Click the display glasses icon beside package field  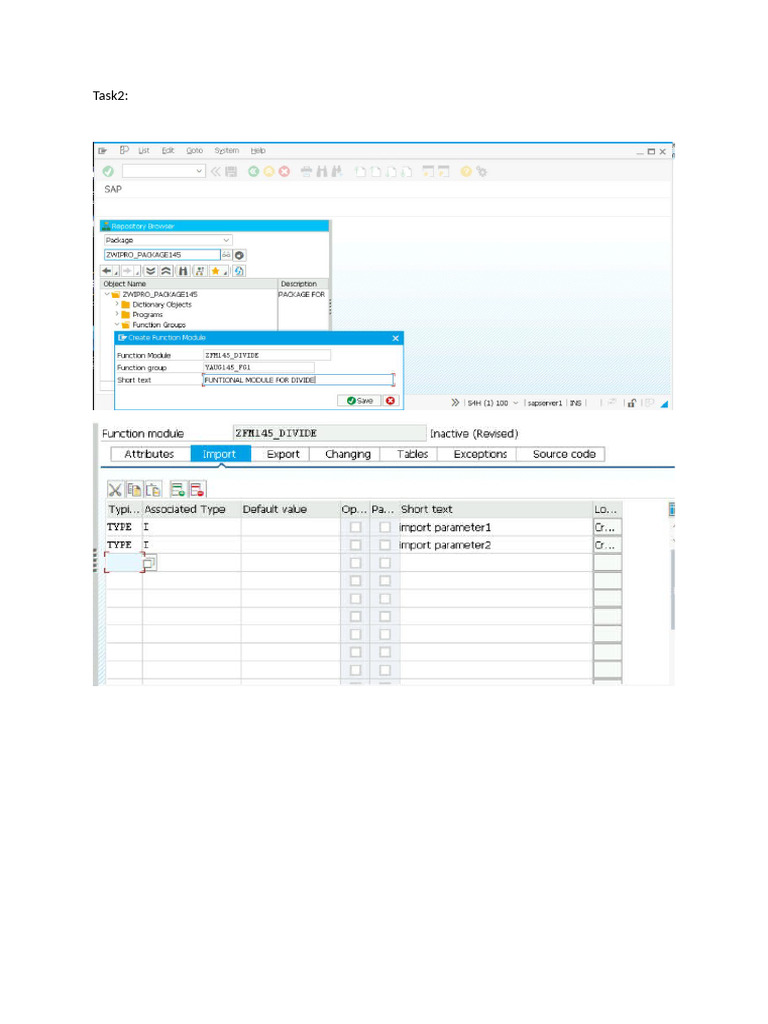(x=226, y=255)
